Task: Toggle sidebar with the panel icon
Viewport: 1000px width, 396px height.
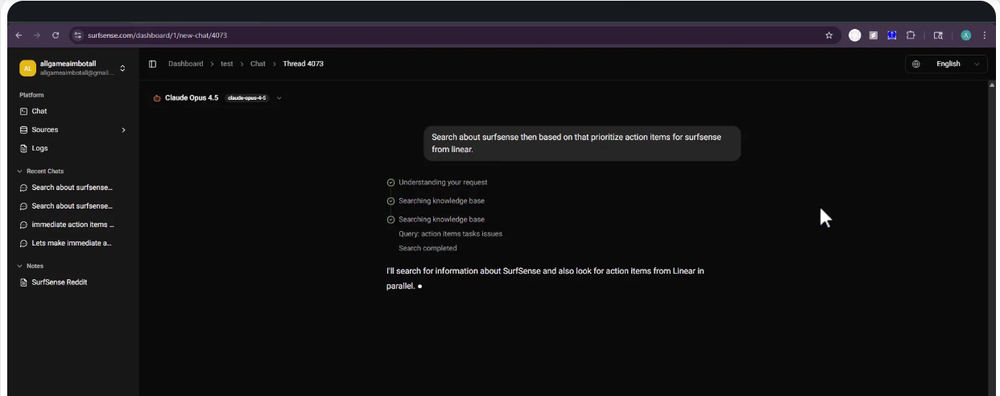Action: point(152,64)
